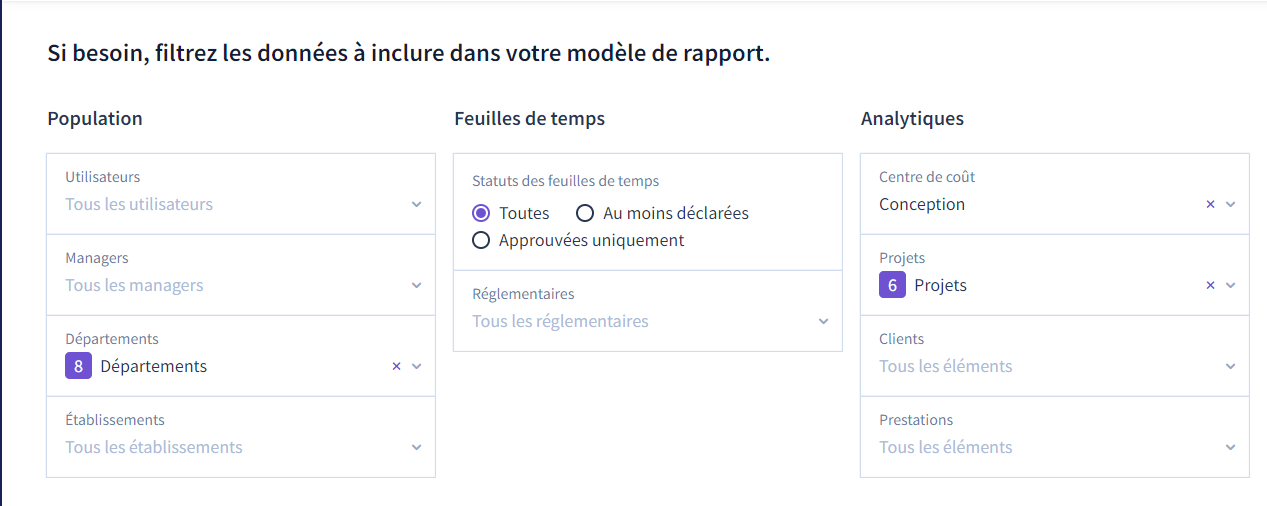Click the Tous les utilisateurs field

point(241,194)
